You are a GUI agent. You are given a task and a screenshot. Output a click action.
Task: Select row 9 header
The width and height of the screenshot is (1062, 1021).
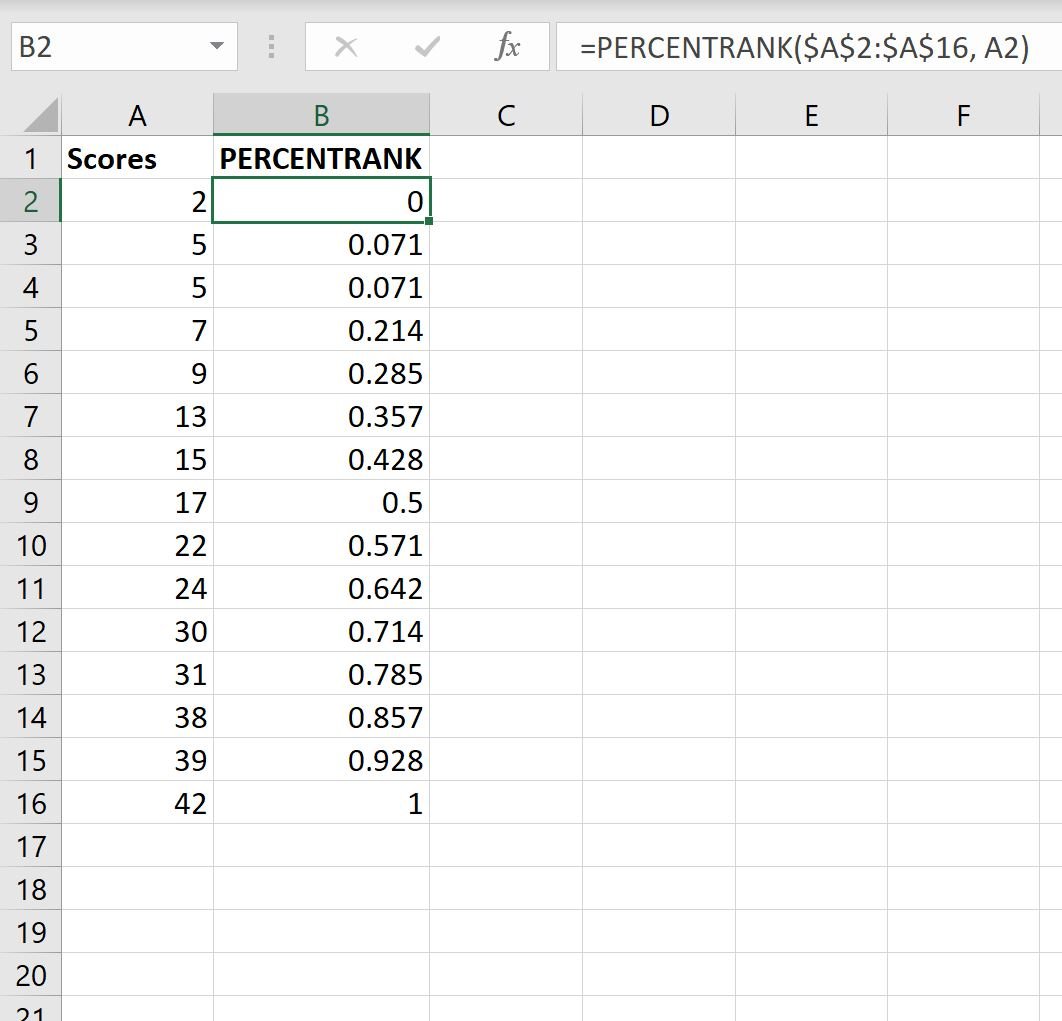[30, 501]
